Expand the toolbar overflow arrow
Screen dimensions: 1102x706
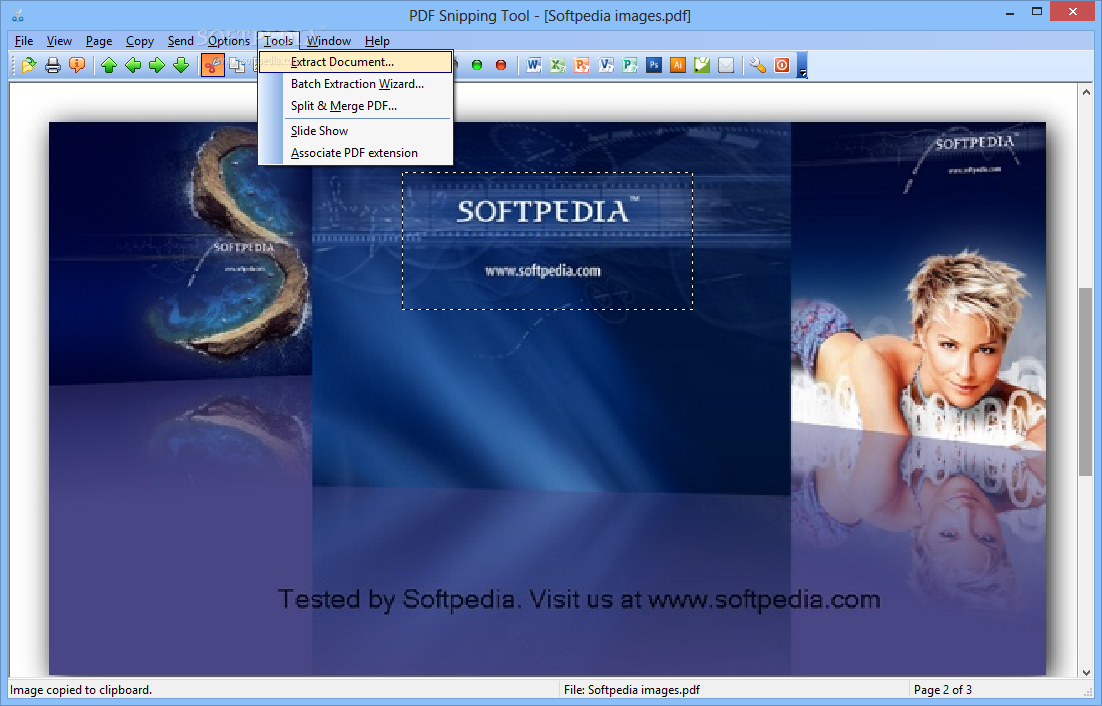[x=803, y=65]
